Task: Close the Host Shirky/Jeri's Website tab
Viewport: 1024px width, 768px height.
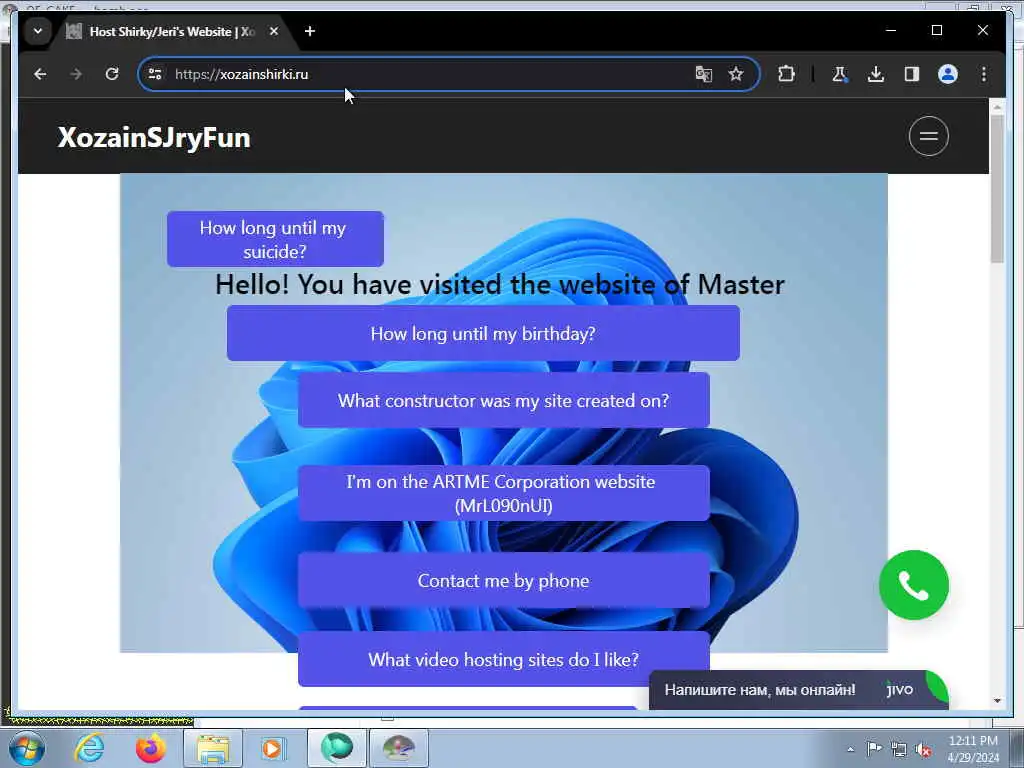Action: 274,31
